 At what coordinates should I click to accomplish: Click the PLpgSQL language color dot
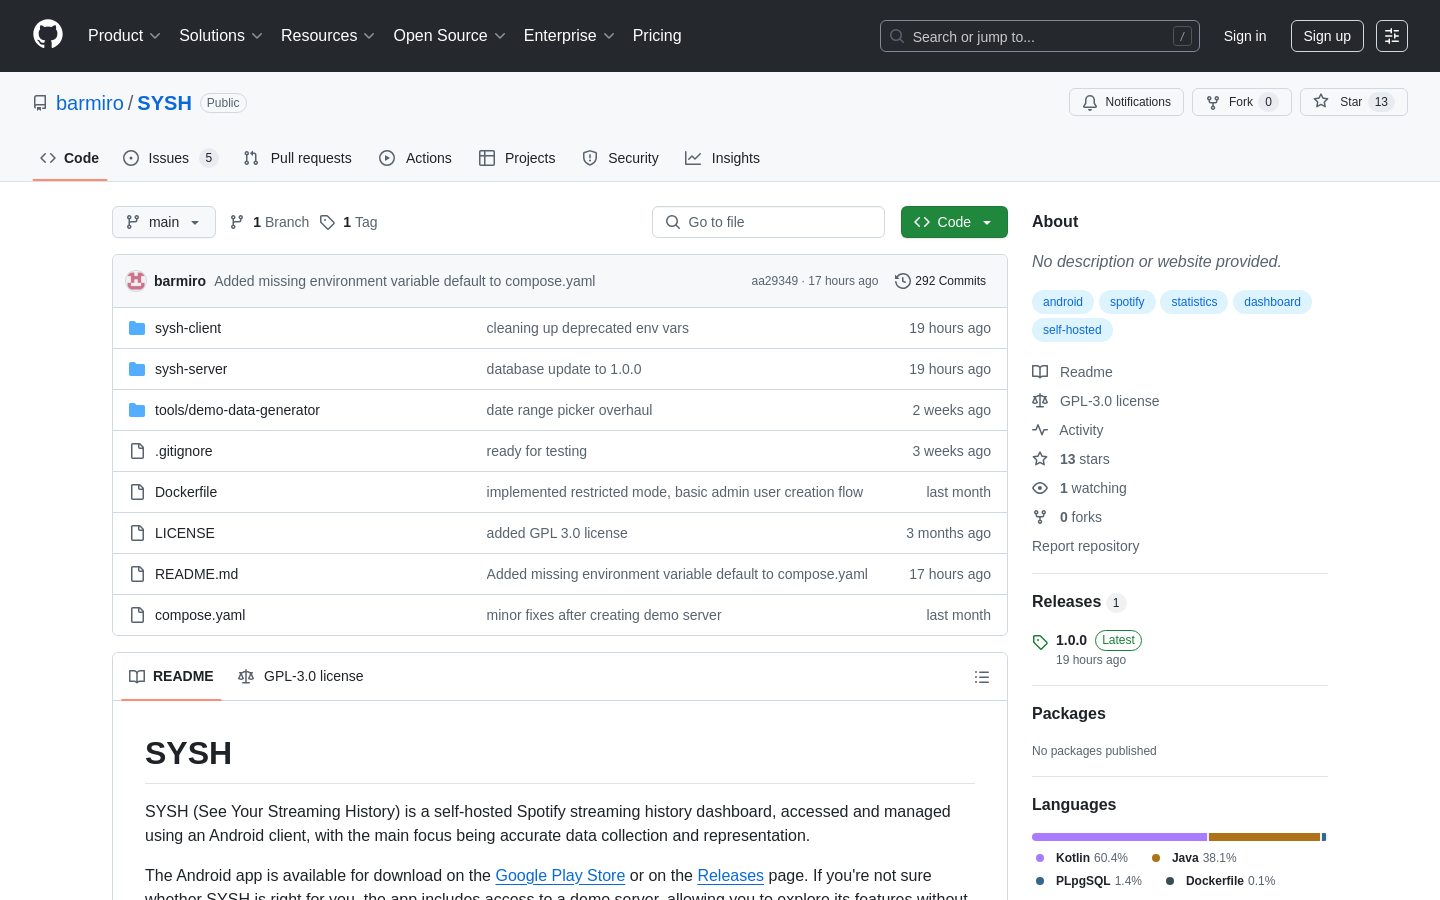(1040, 881)
